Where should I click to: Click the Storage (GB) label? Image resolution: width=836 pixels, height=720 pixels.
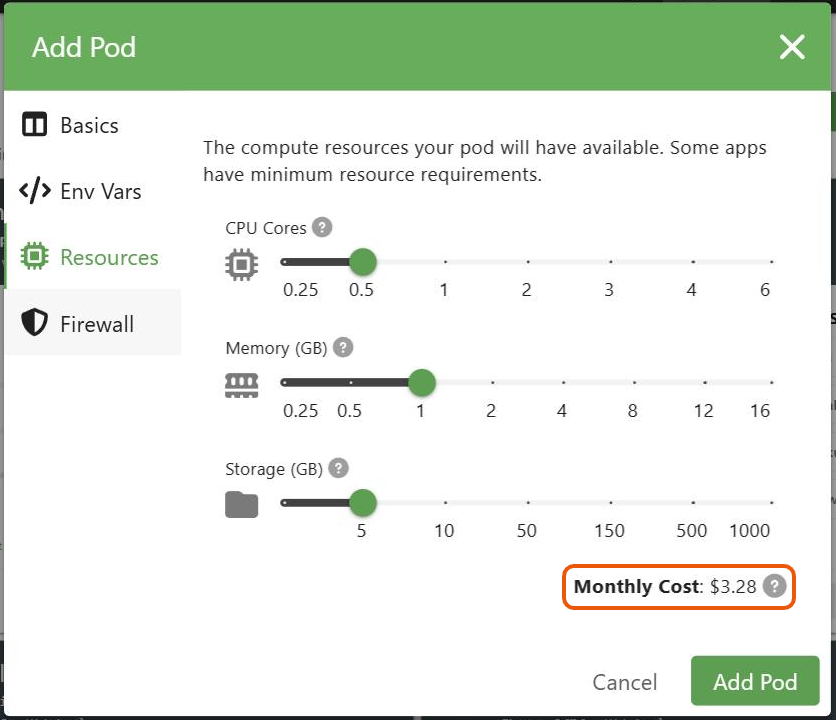(274, 469)
